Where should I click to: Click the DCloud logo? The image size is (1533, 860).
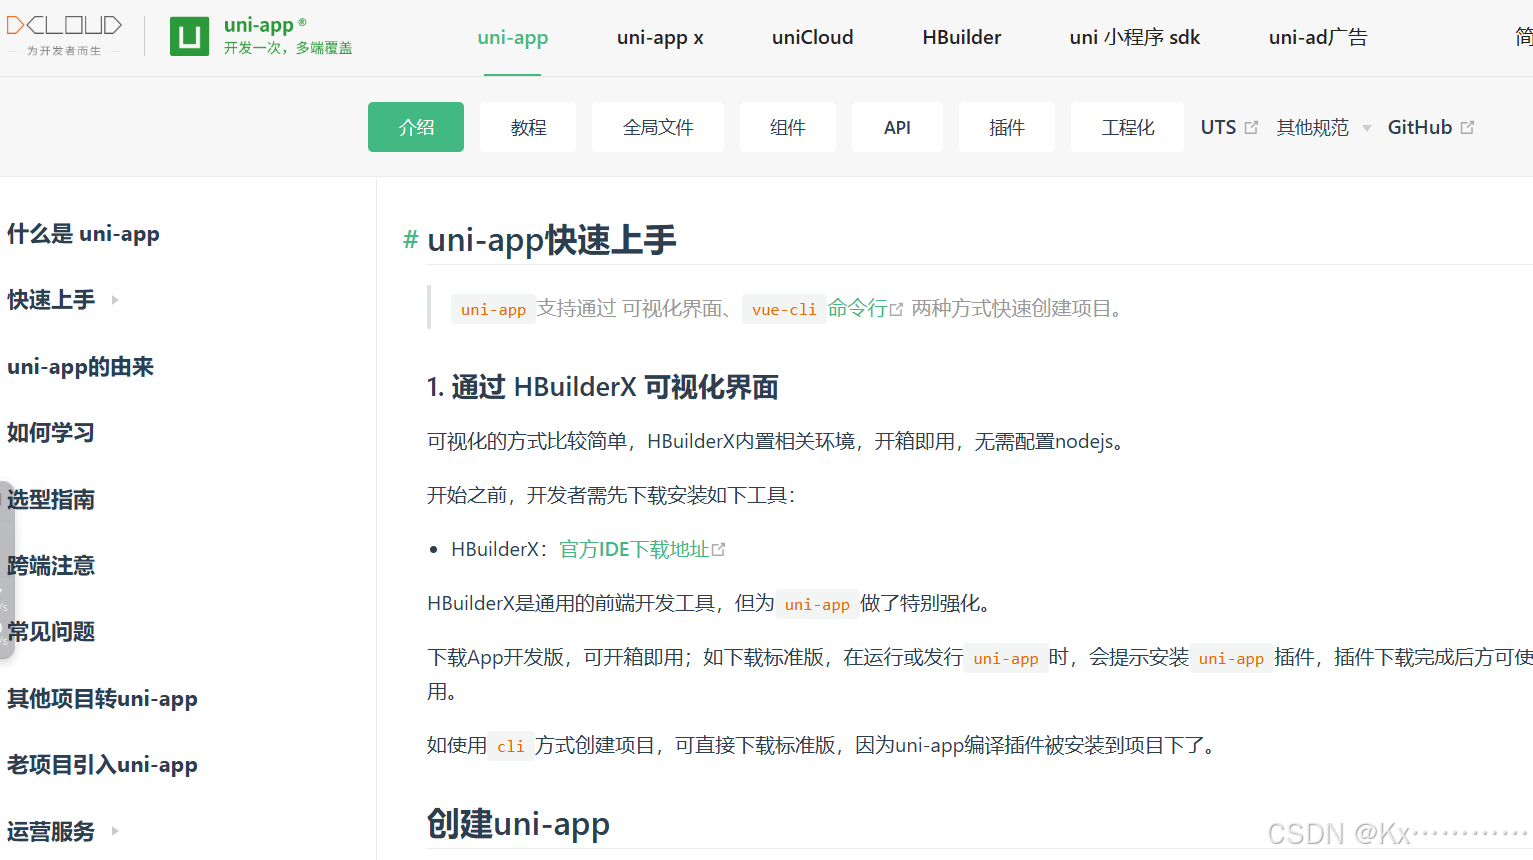coord(64,36)
